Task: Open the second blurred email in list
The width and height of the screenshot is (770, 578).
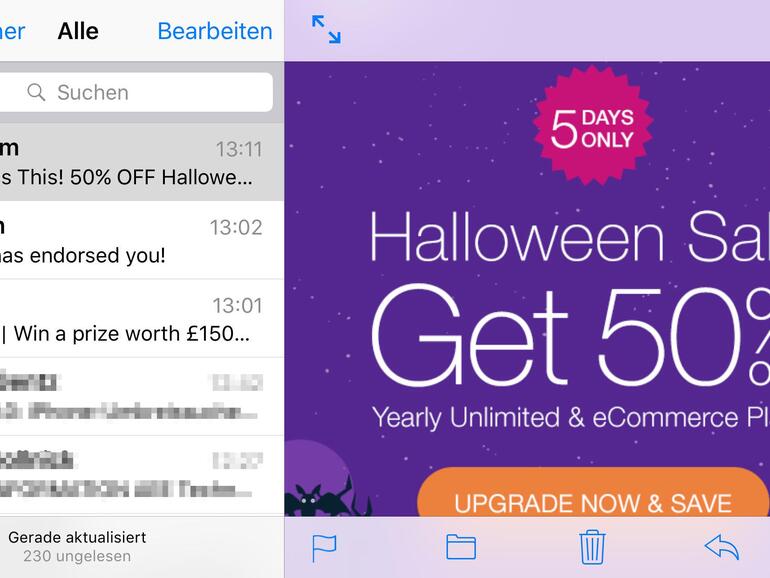Action: click(x=142, y=474)
